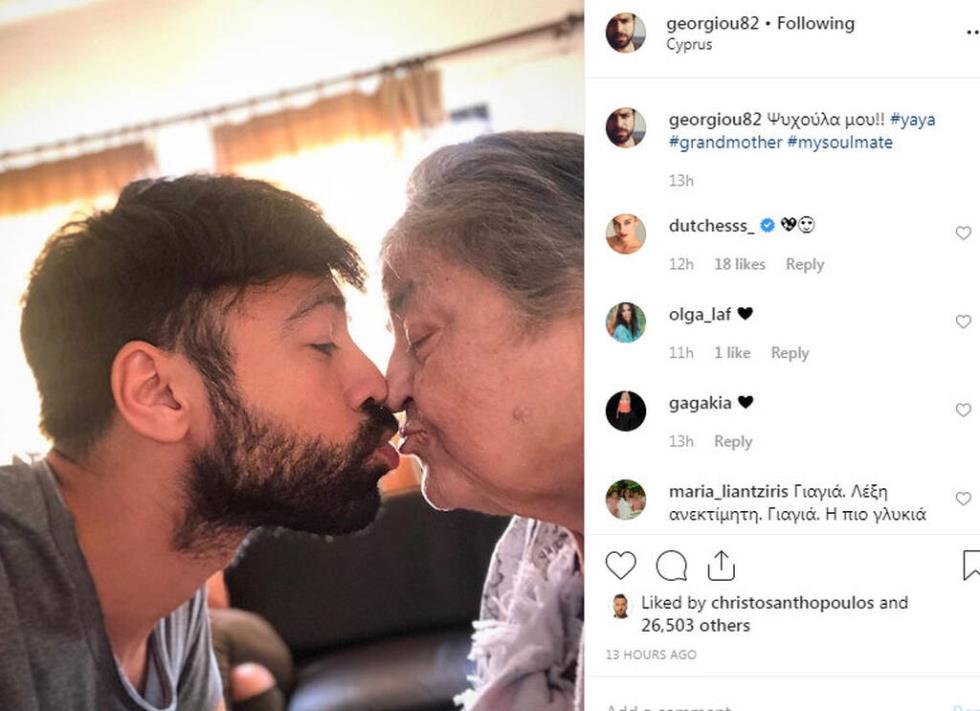This screenshot has width=980, height=711.
Task: Open comments via the speech bubble icon
Action: [671, 566]
